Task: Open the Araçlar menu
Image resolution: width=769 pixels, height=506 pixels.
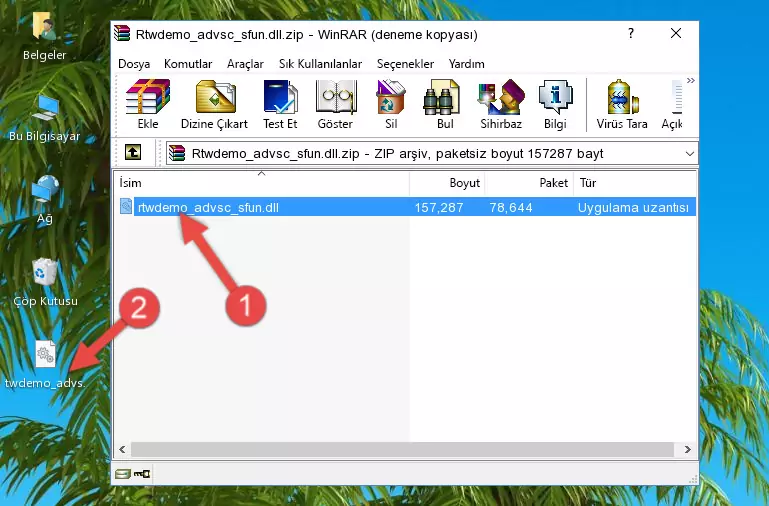Action: click(x=245, y=64)
